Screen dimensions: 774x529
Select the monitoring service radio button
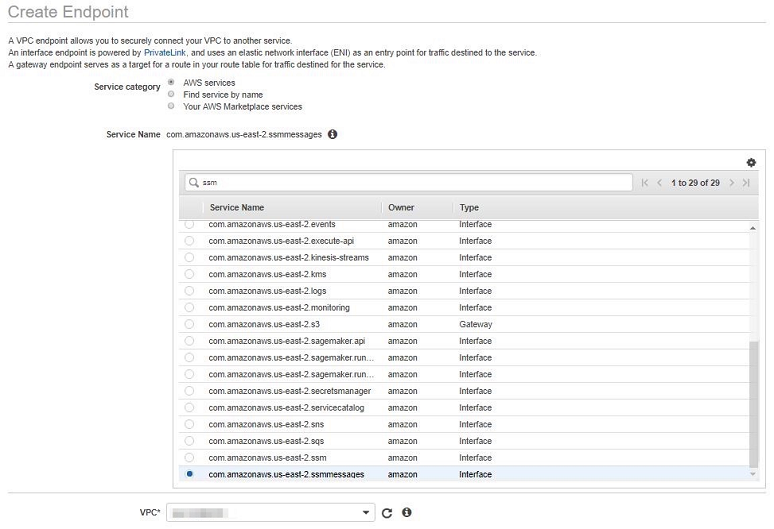coord(189,307)
